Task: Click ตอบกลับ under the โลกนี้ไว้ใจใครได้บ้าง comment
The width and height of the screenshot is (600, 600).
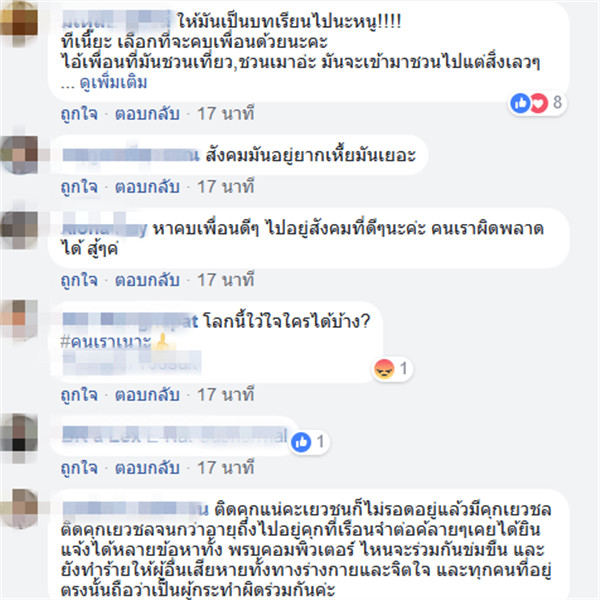Action: click(147, 395)
